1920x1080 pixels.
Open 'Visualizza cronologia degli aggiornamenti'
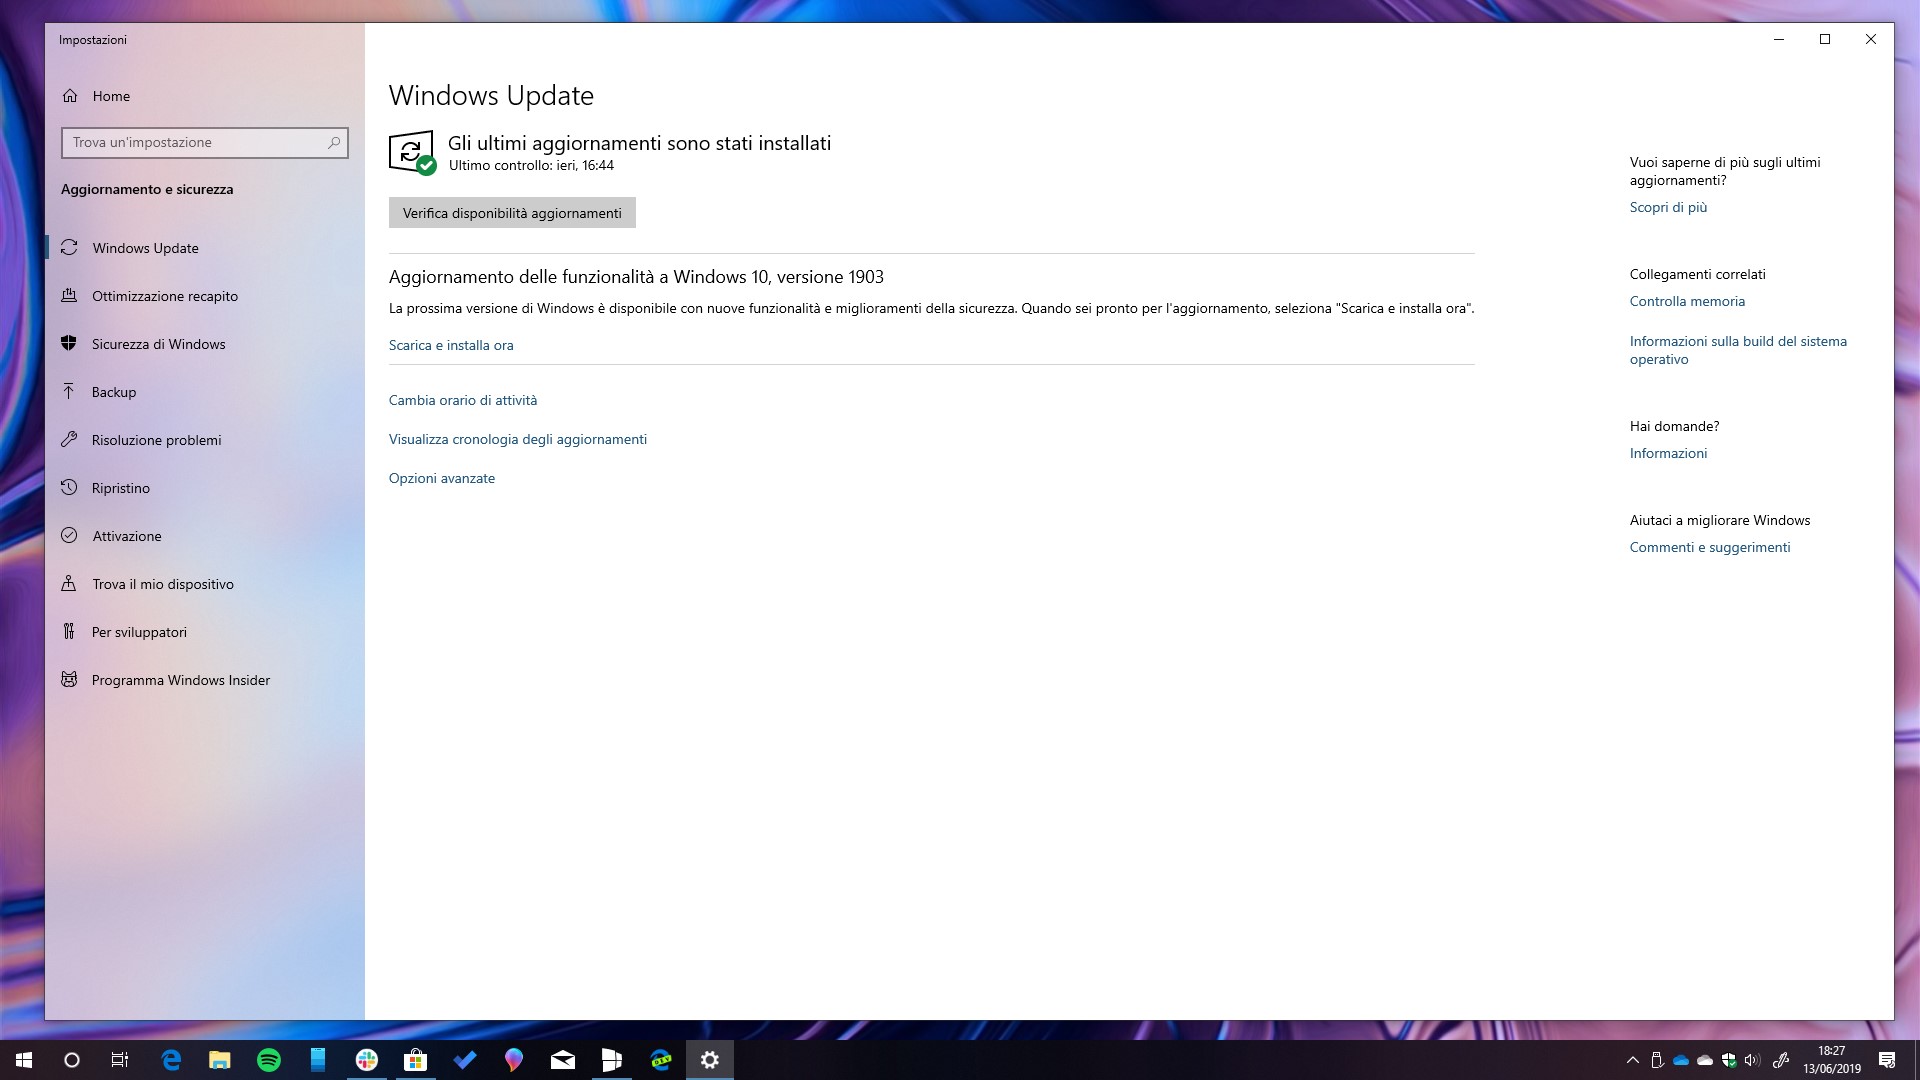[518, 439]
